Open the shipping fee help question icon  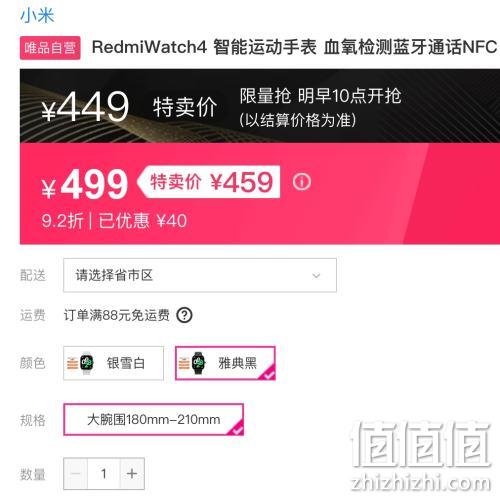184,315
